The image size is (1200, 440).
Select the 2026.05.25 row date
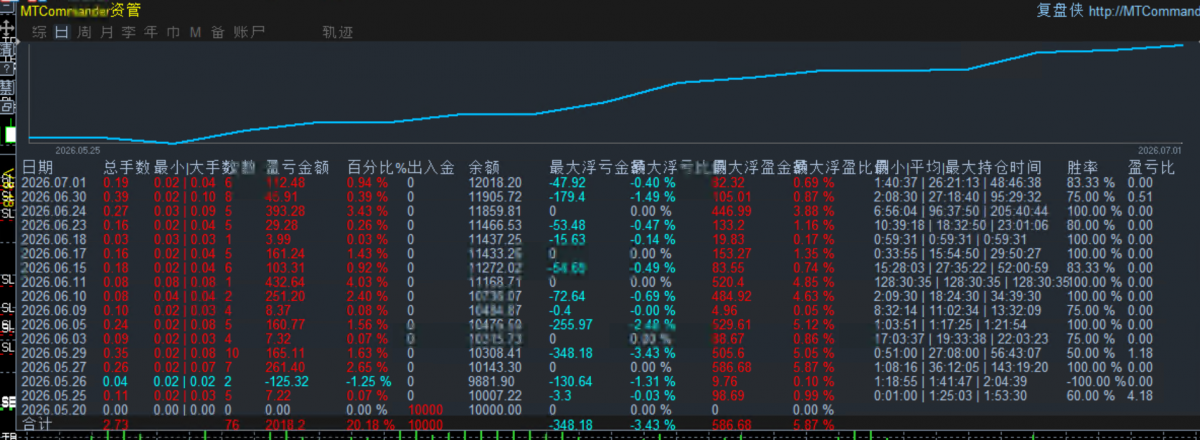pyautogui.click(x=53, y=396)
